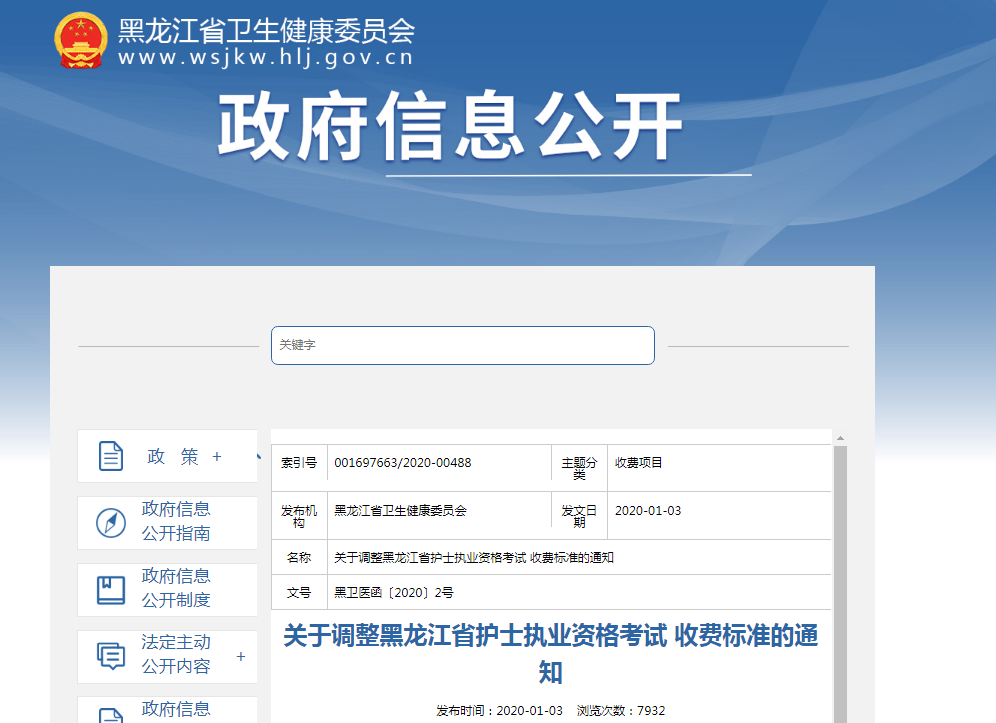
Task: Click the 文号 label cell
Action: click(x=299, y=593)
